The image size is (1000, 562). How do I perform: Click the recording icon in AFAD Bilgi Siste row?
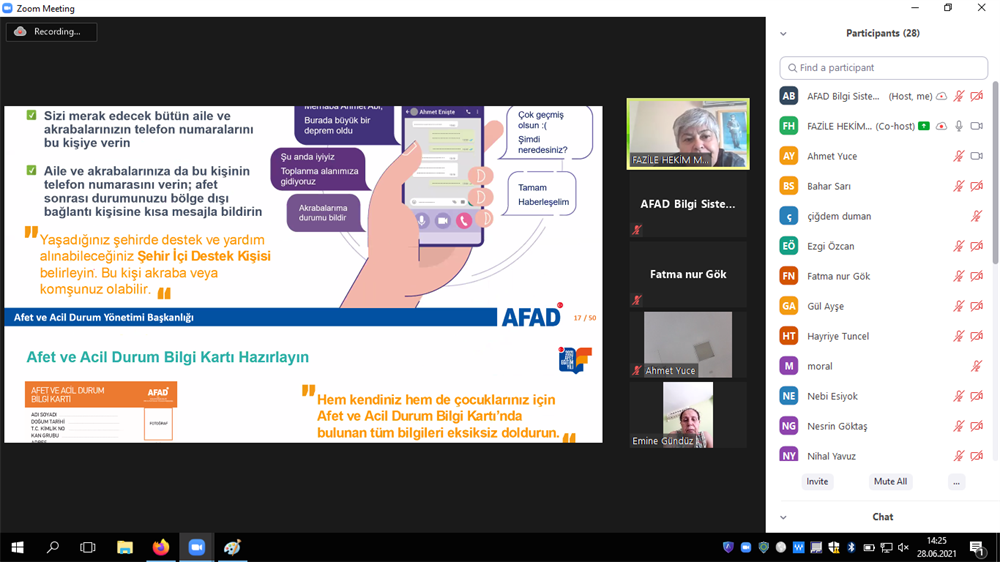point(941,96)
